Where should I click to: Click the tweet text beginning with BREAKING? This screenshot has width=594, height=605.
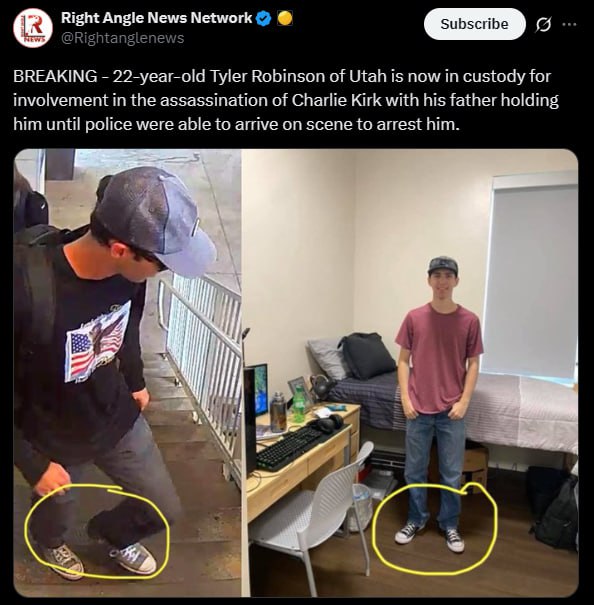point(286,100)
